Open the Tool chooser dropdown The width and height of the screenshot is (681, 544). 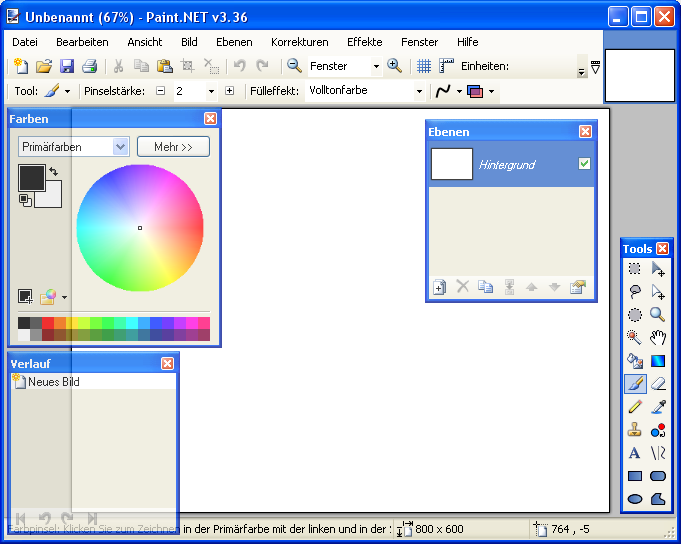click(x=67, y=91)
